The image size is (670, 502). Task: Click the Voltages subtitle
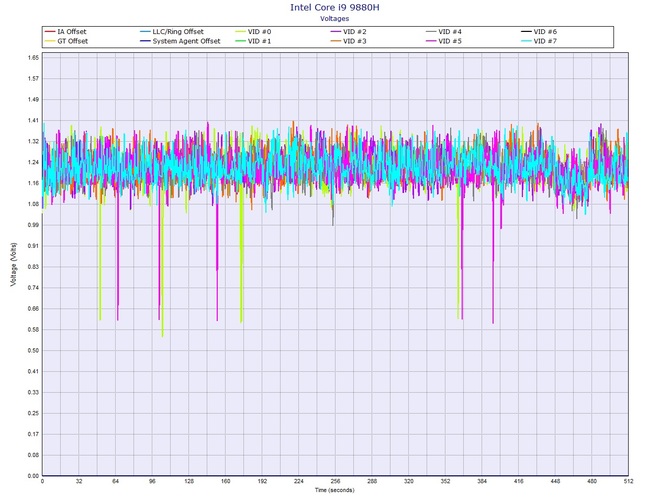[335, 19]
